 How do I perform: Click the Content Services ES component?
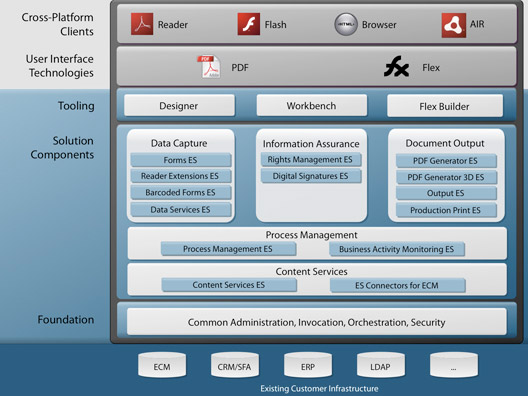pyautogui.click(x=229, y=285)
